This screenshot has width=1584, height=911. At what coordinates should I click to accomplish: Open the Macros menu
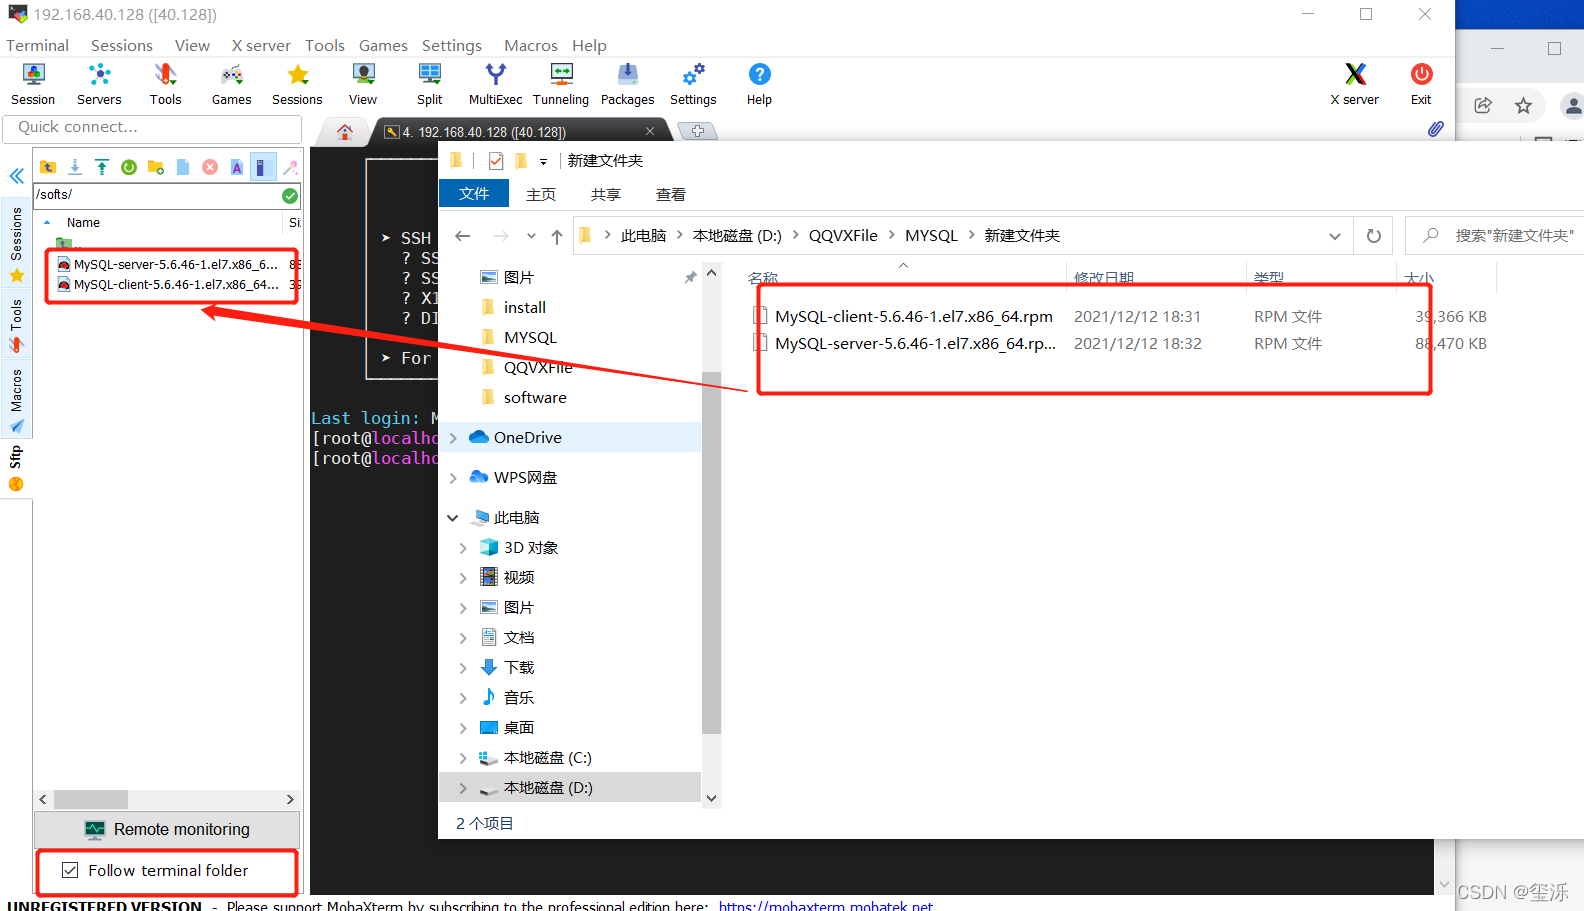tap(531, 45)
